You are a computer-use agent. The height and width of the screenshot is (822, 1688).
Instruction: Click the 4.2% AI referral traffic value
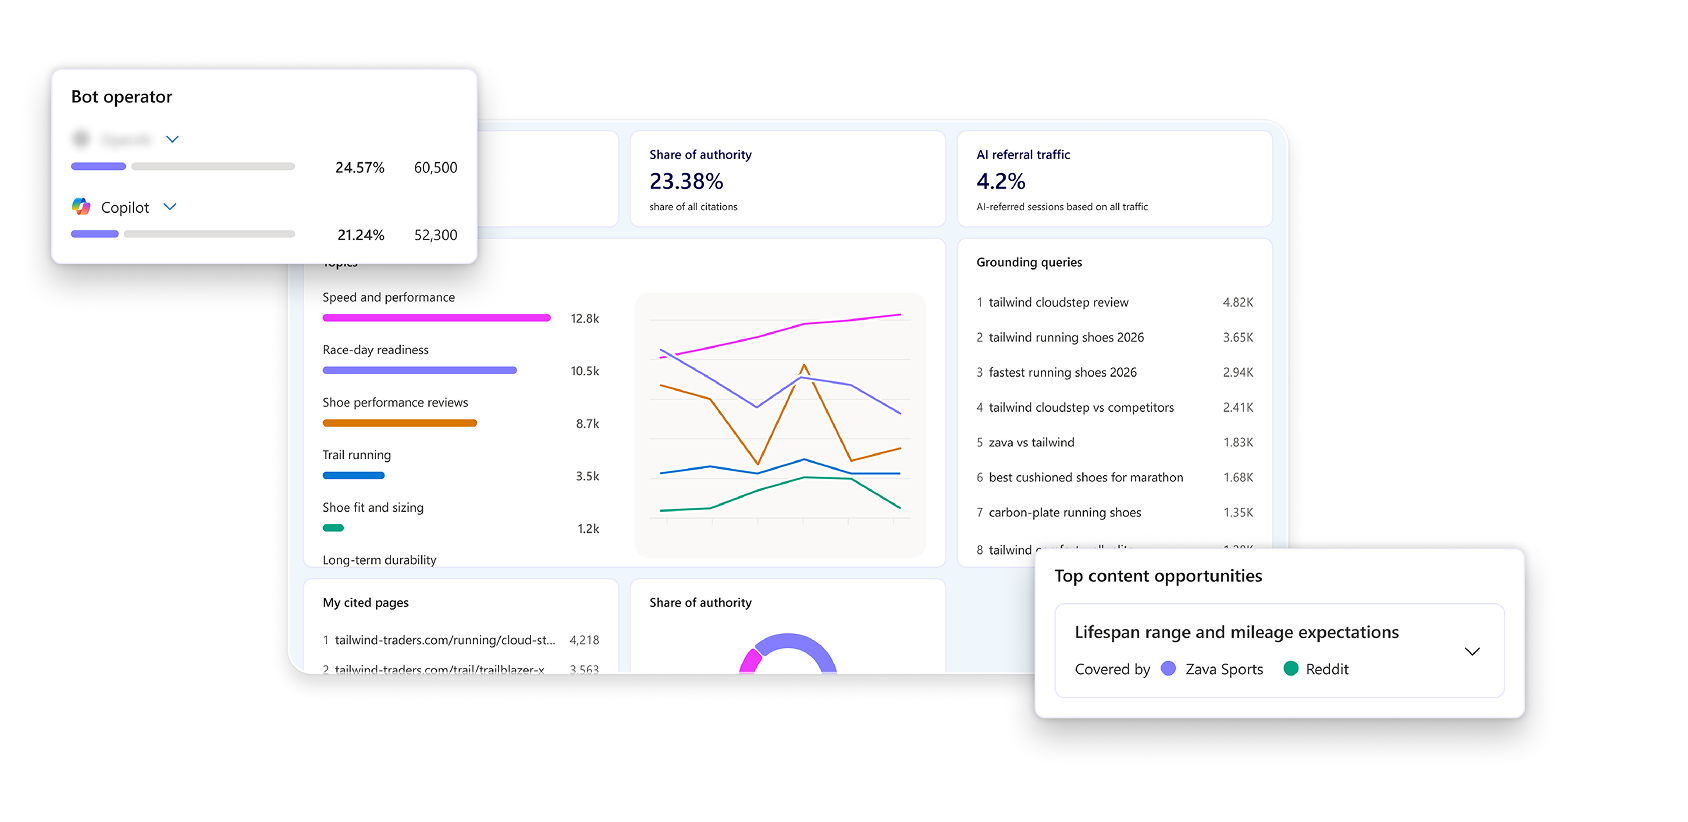coord(1001,181)
